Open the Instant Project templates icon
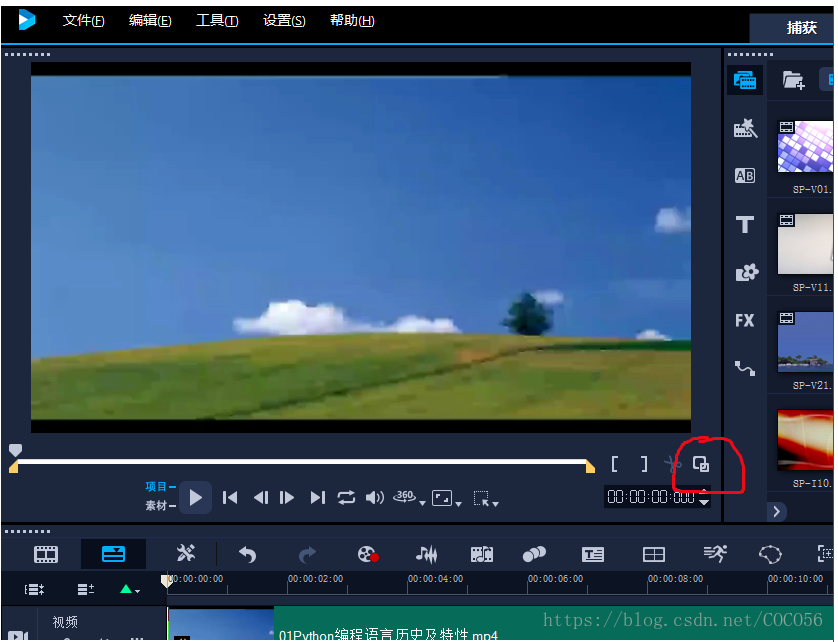Image resolution: width=838 pixels, height=642 pixels. (x=745, y=128)
